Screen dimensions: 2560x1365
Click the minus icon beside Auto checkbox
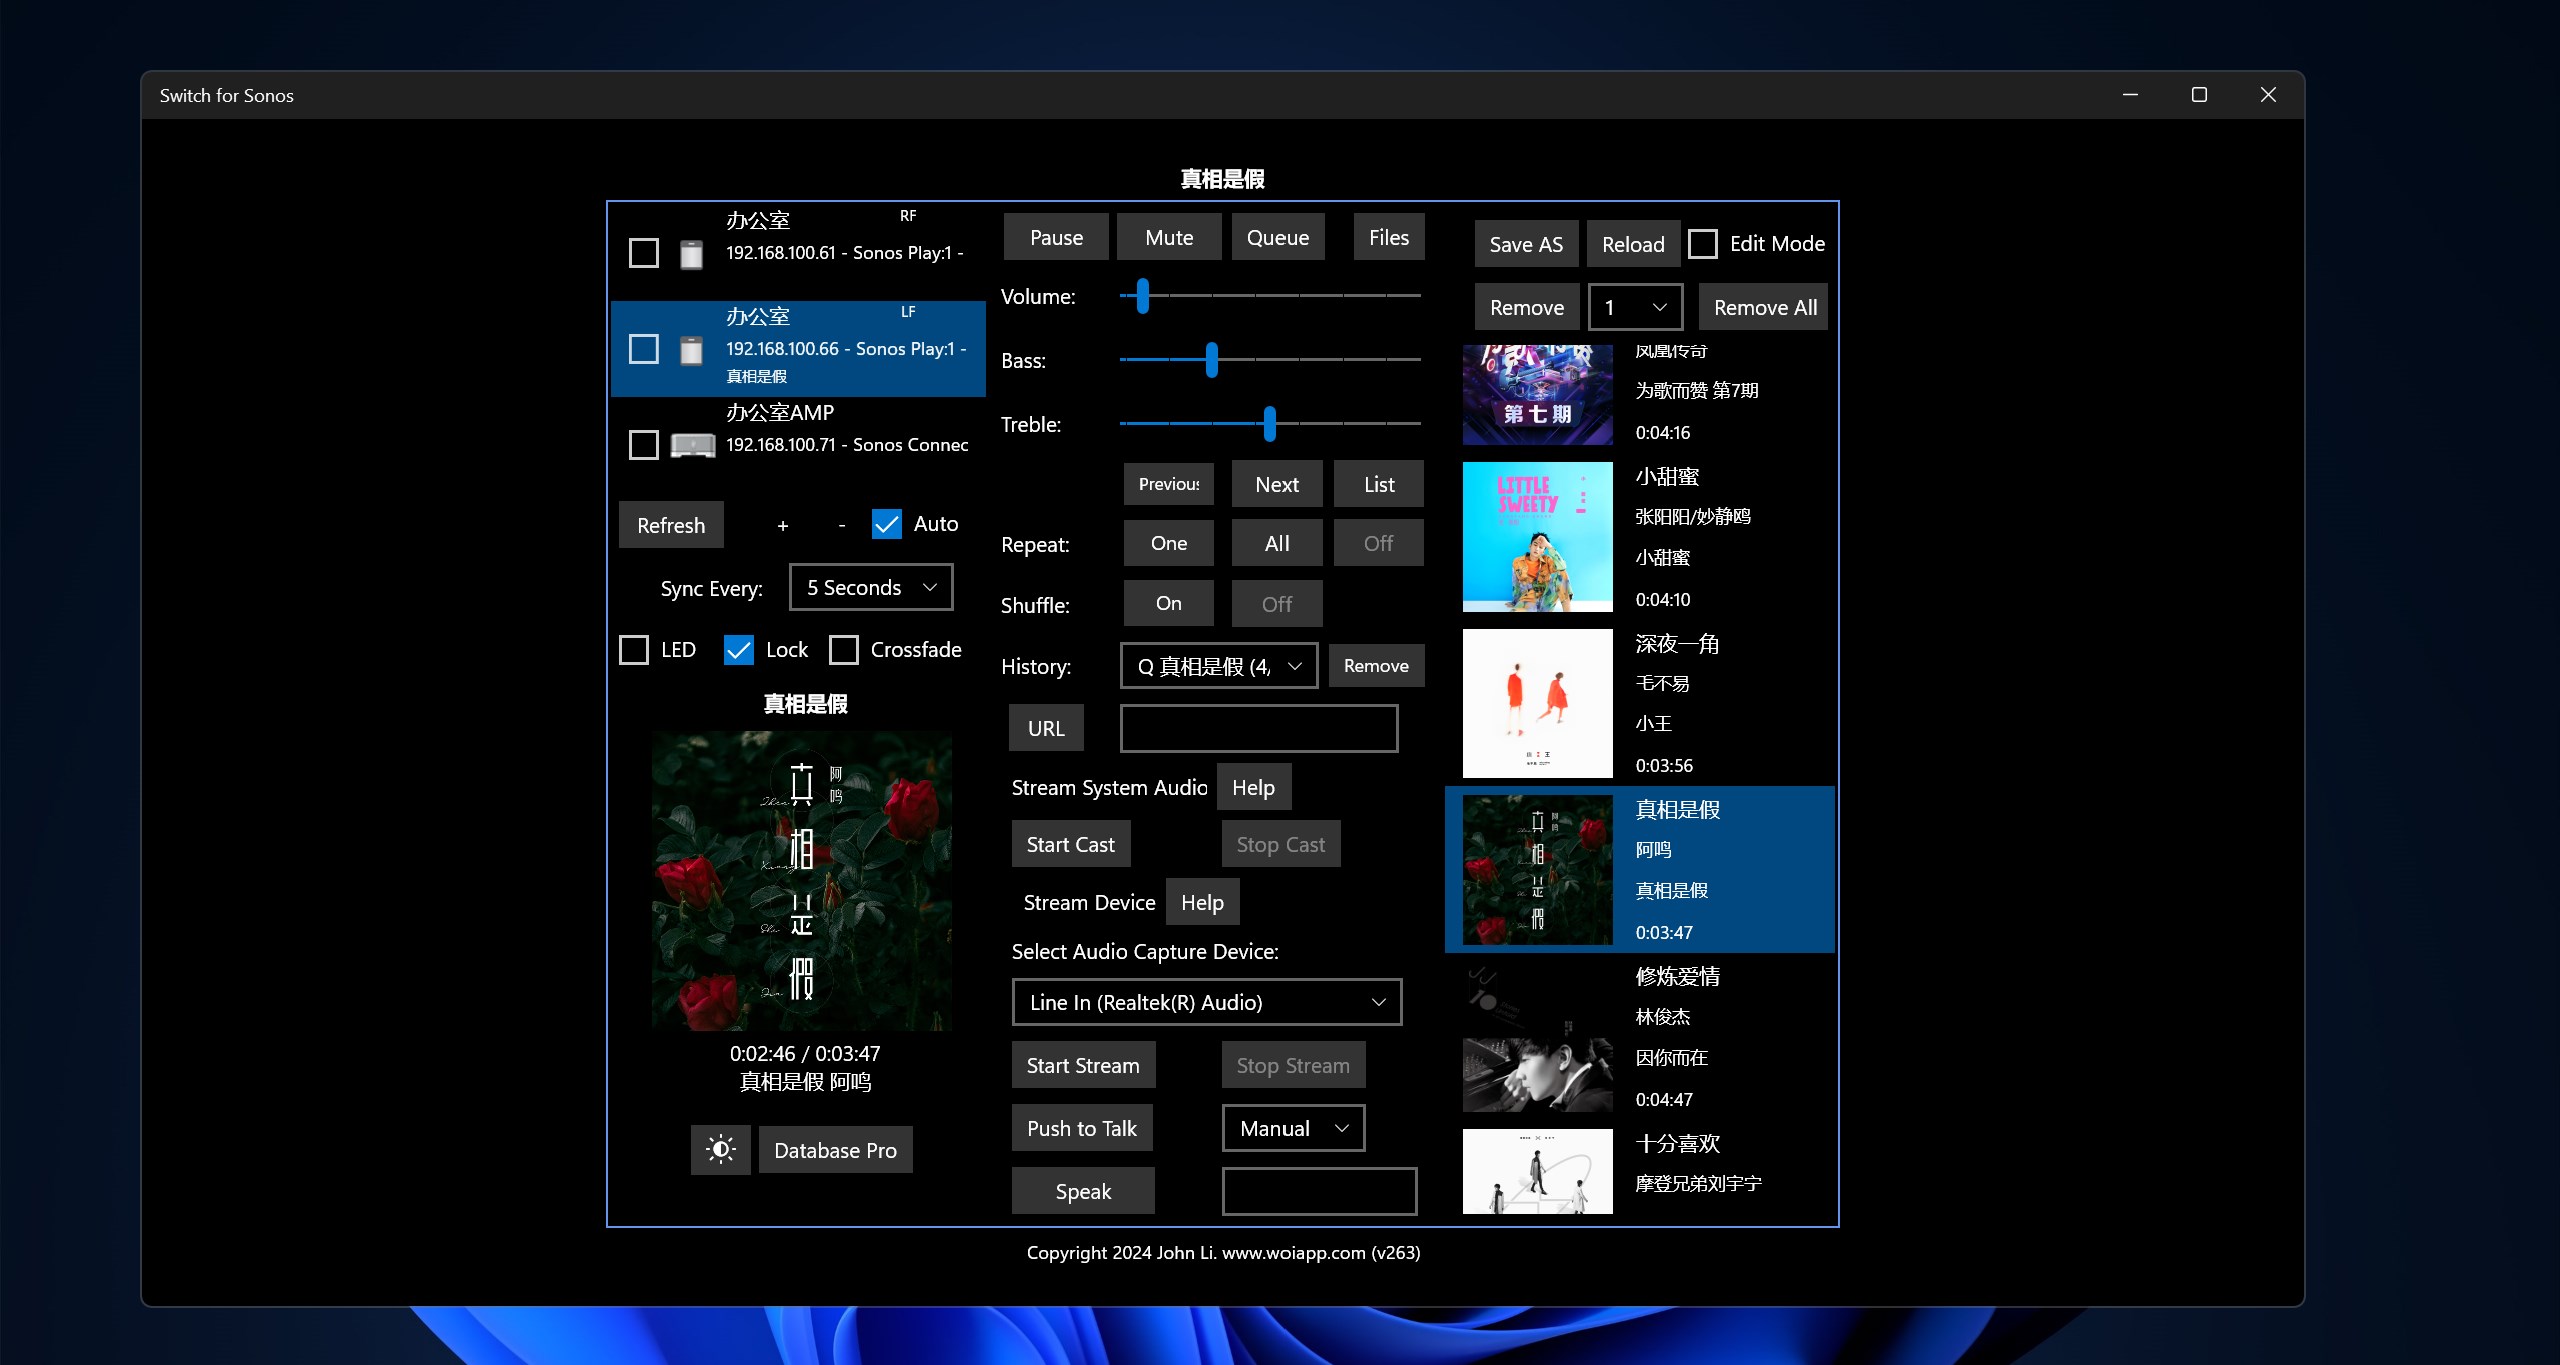(x=841, y=525)
